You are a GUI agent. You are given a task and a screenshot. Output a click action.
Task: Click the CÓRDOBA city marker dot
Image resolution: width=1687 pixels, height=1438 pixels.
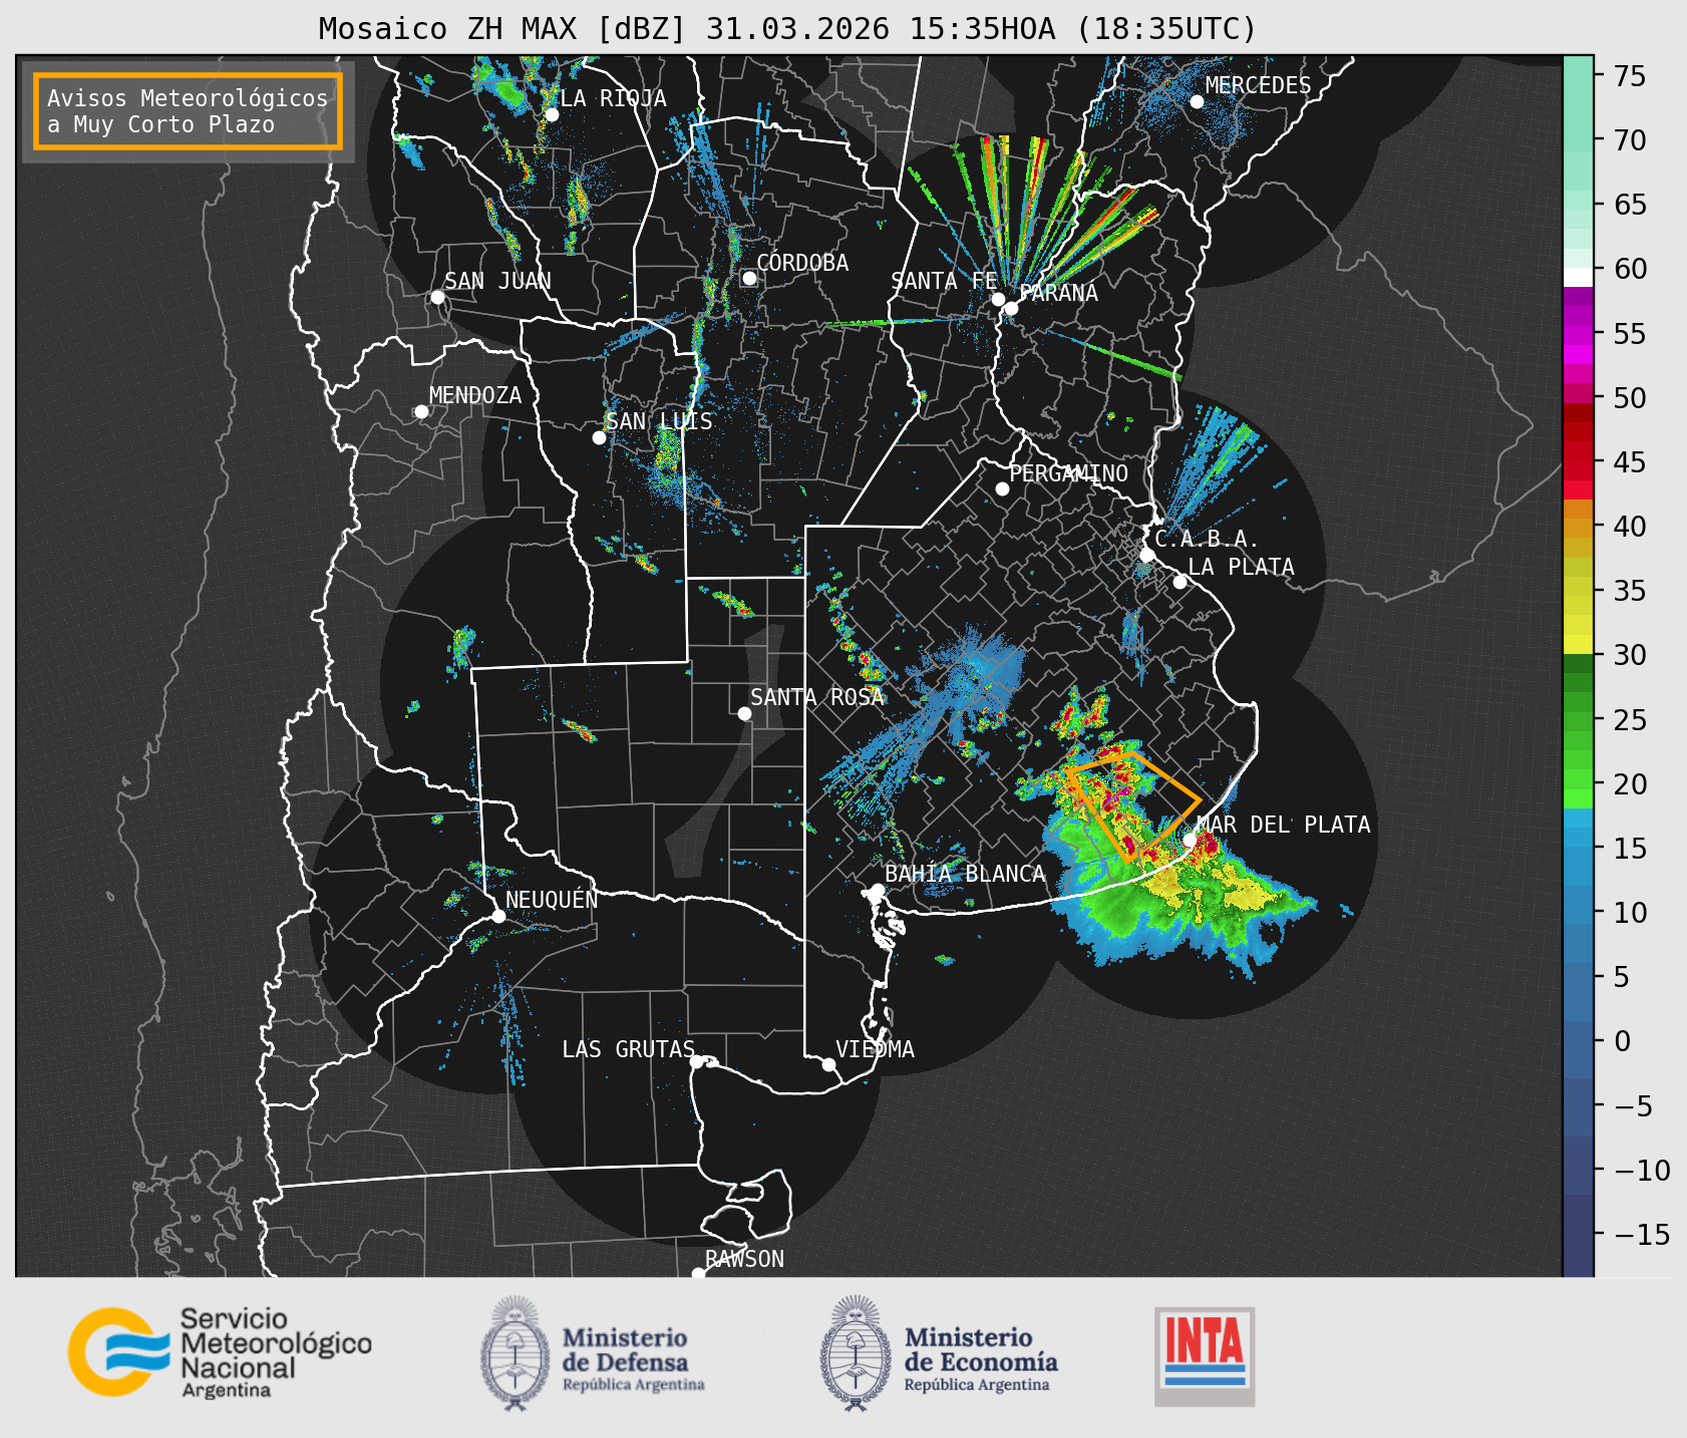[x=749, y=278]
